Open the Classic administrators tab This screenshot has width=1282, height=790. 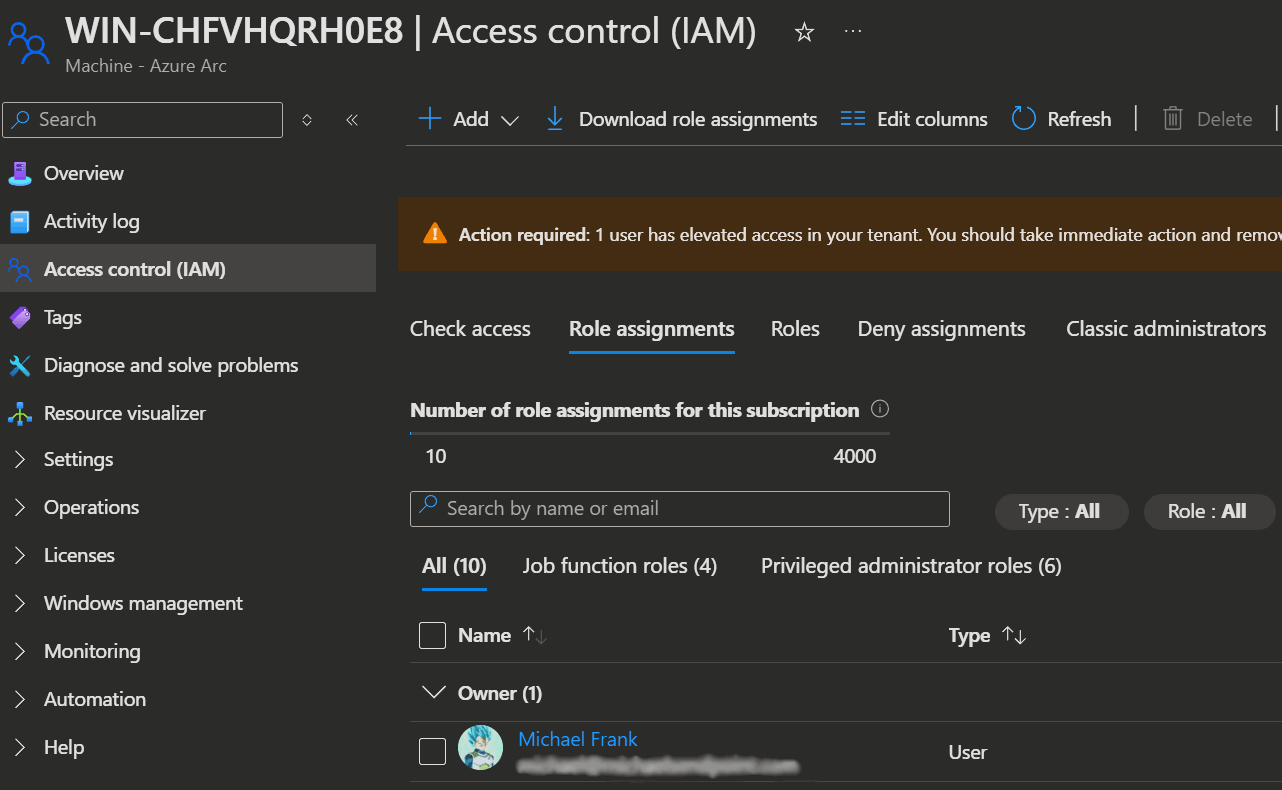tap(1166, 328)
